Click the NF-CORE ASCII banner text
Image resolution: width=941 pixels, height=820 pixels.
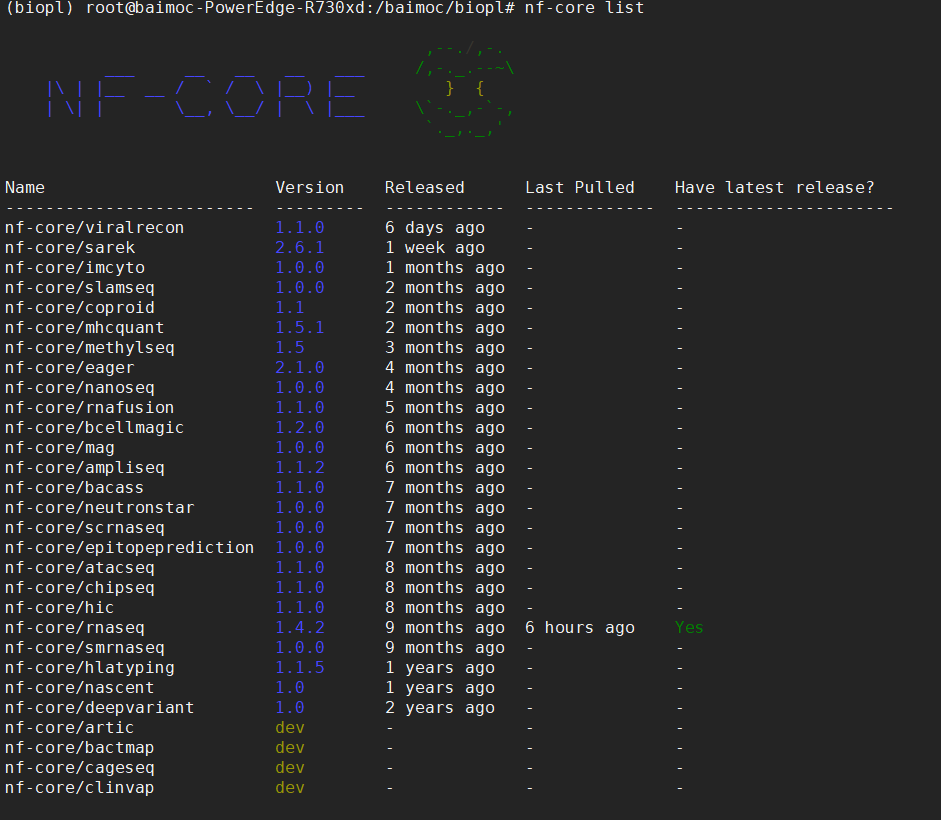click(206, 96)
